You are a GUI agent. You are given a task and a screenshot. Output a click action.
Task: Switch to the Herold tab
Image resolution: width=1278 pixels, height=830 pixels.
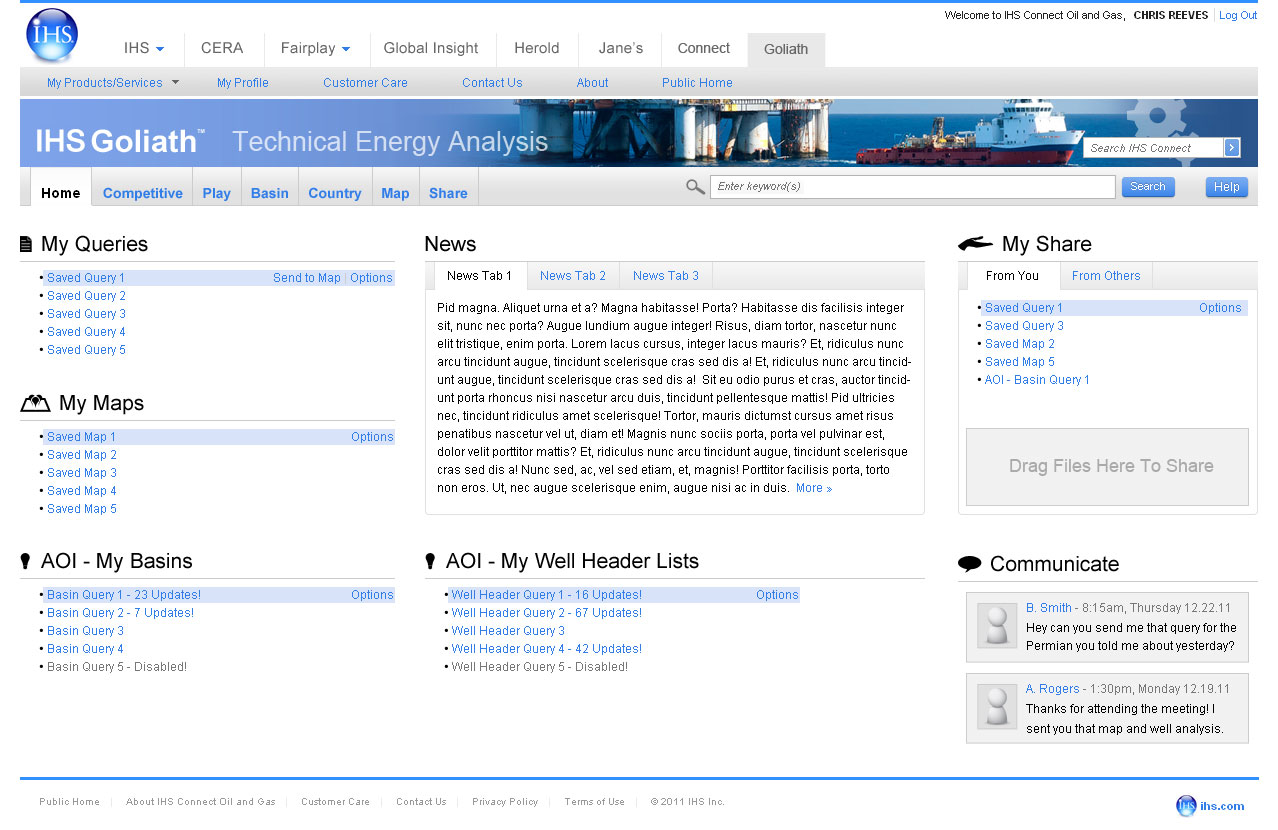pyautogui.click(x=537, y=48)
